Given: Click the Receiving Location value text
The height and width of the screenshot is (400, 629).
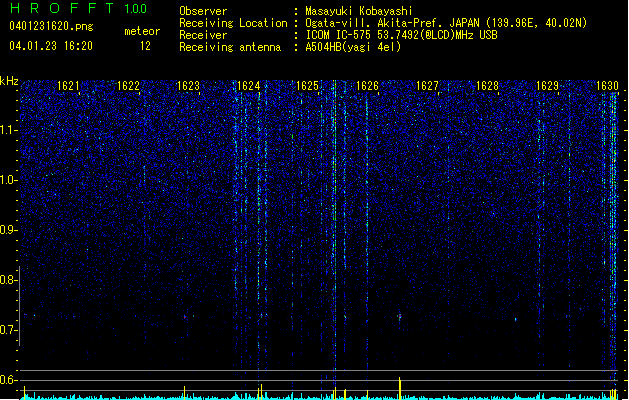Looking at the screenshot, I should pyautogui.click(x=446, y=23).
